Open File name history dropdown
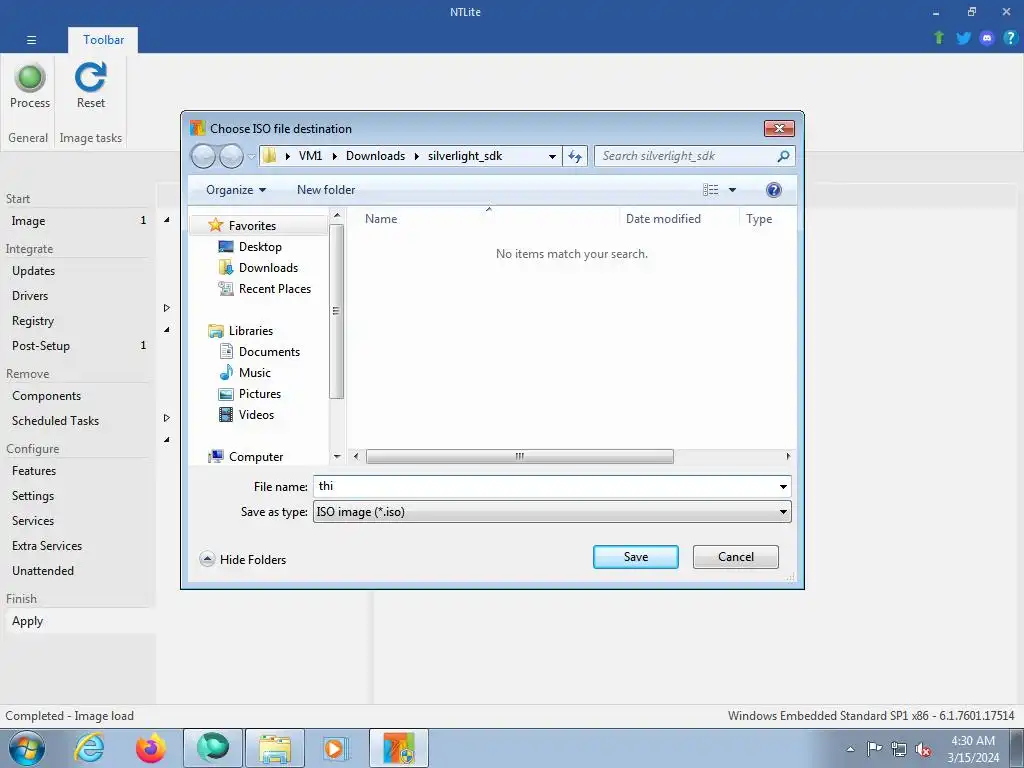 coord(783,487)
